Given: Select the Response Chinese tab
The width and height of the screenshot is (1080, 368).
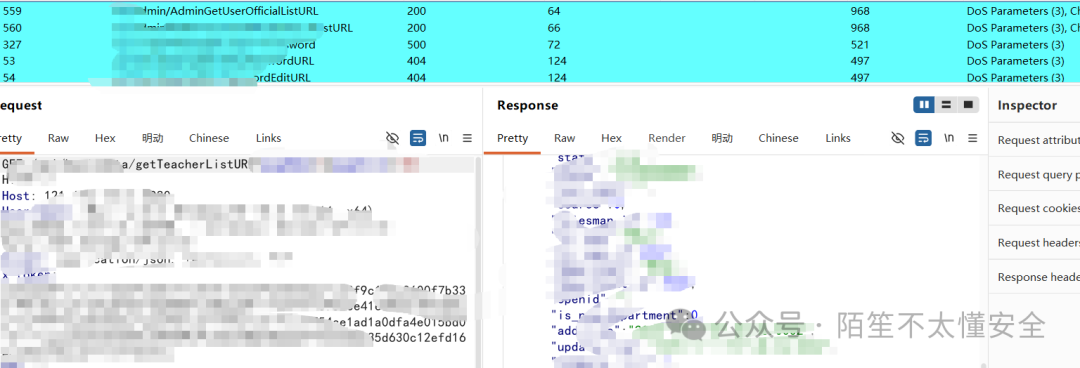Looking at the screenshot, I should (x=778, y=138).
